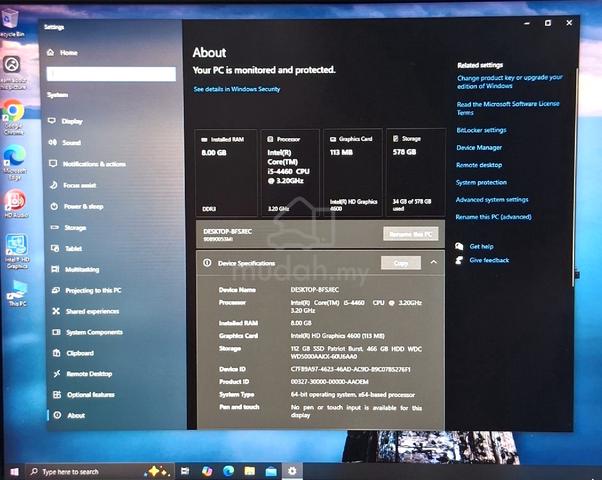
Task: Click the Optional features icon
Action: click(x=57, y=394)
